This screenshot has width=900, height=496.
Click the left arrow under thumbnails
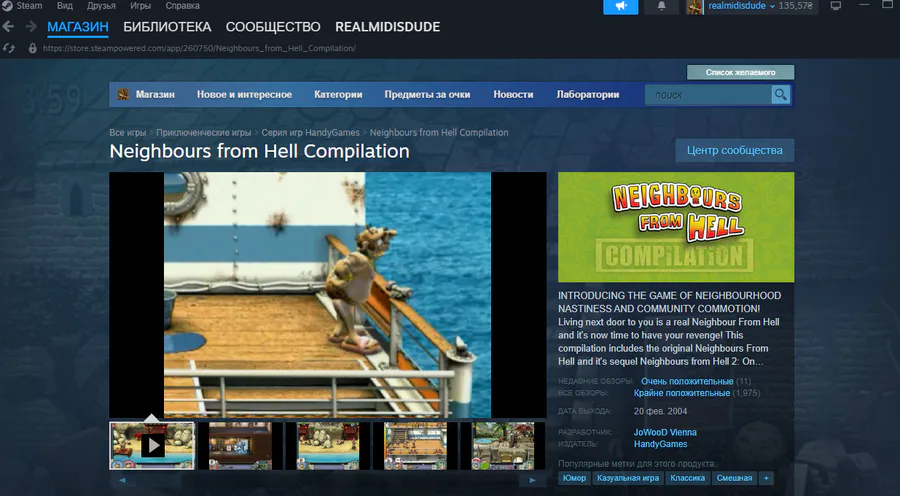coord(122,480)
